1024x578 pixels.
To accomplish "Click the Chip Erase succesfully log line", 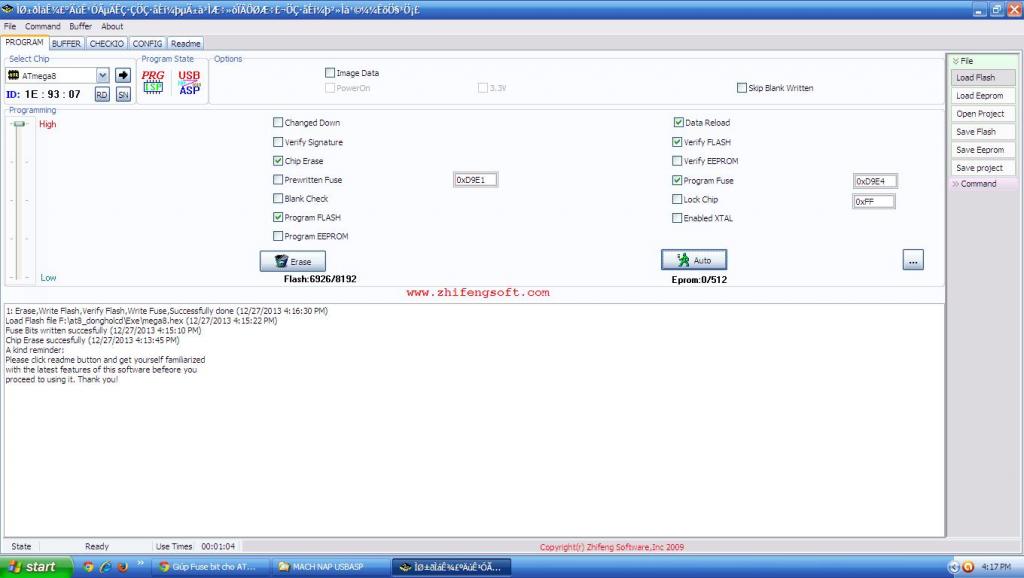I will click(x=92, y=340).
